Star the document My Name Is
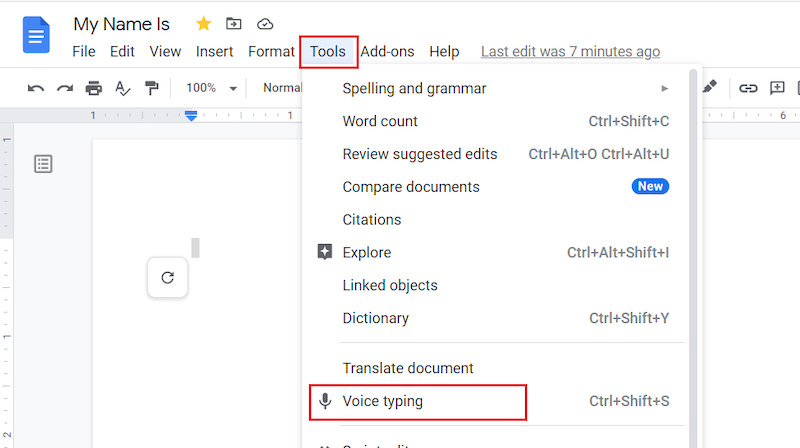Image resolution: width=800 pixels, height=448 pixels. click(204, 24)
